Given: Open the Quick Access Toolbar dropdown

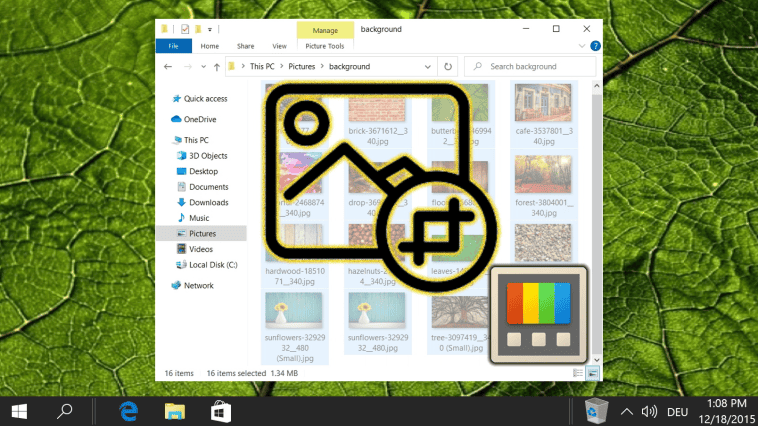Looking at the screenshot, I should point(210,29).
